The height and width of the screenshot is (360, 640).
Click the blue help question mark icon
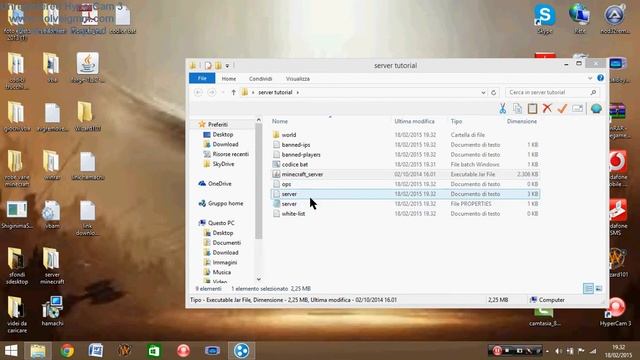(x=600, y=78)
